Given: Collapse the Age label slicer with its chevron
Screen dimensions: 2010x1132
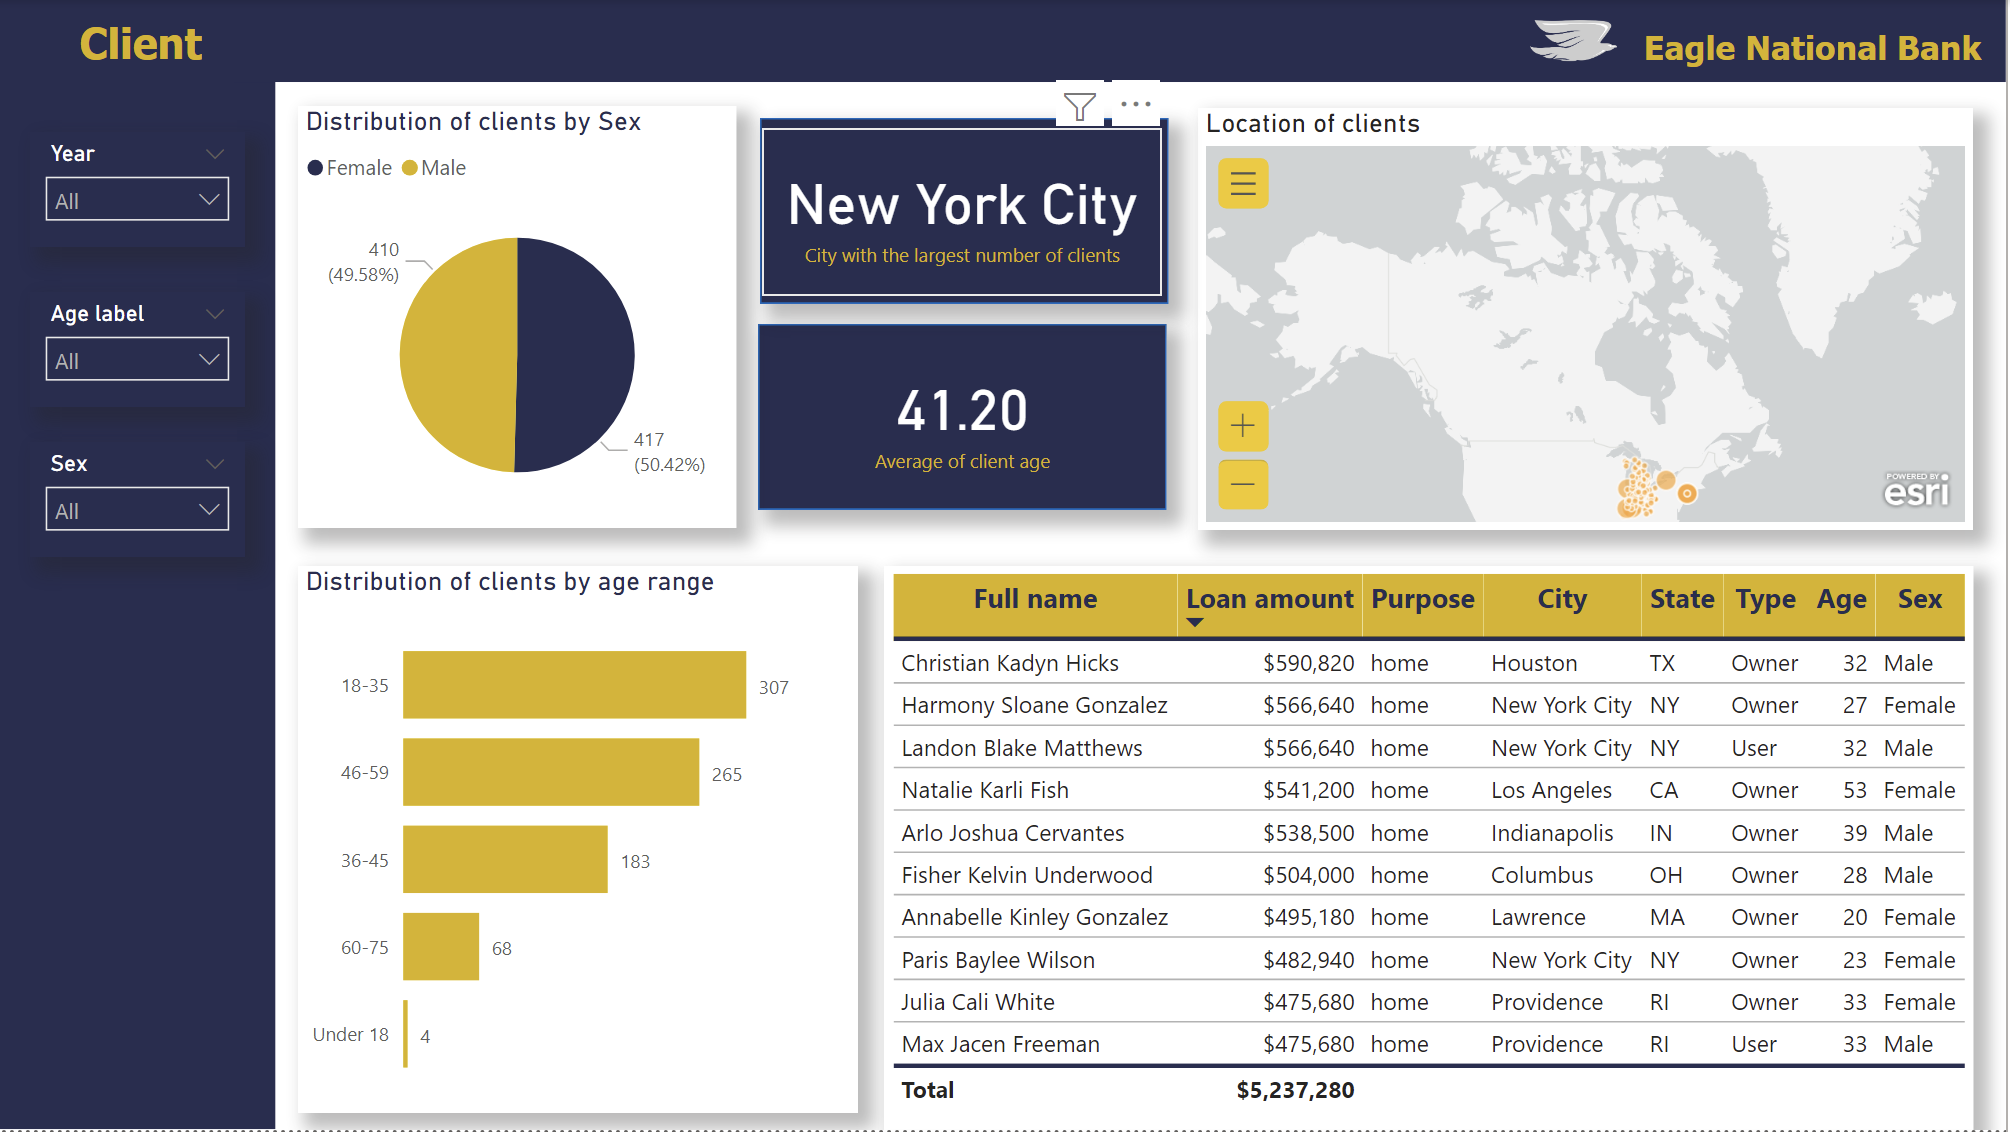Looking at the screenshot, I should tap(215, 313).
